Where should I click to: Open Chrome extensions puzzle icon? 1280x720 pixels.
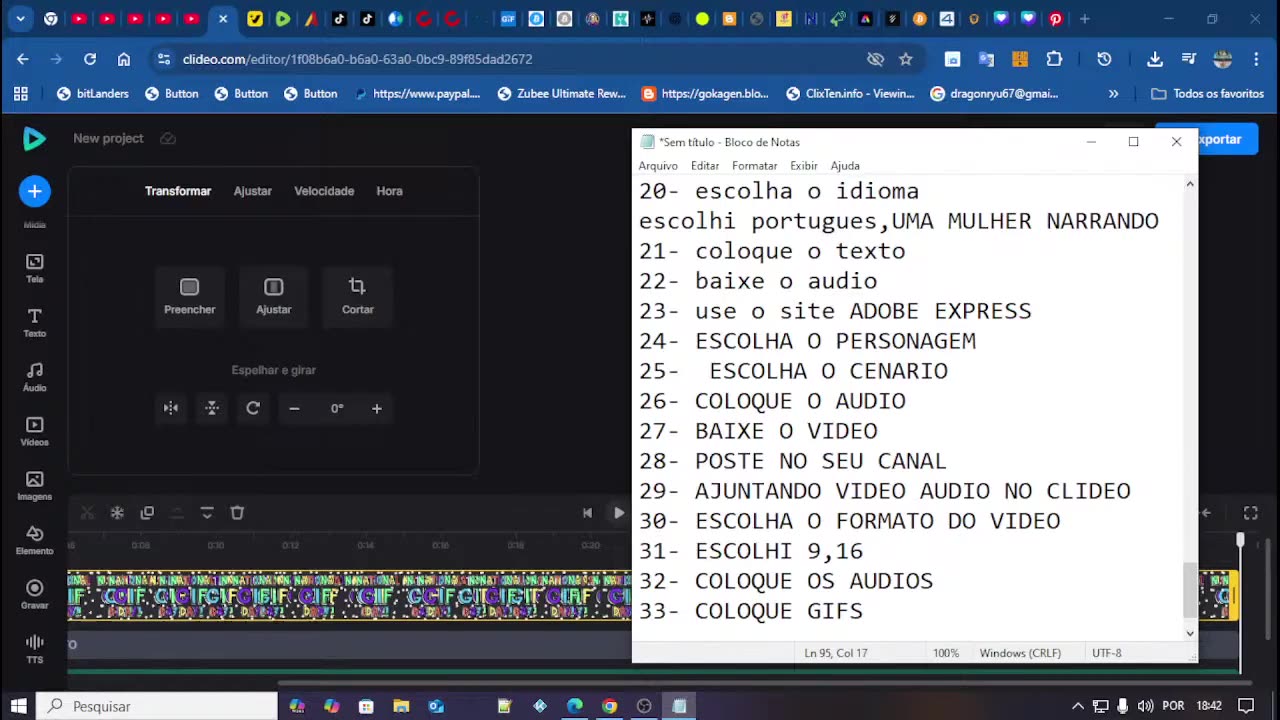pyautogui.click(x=1054, y=59)
